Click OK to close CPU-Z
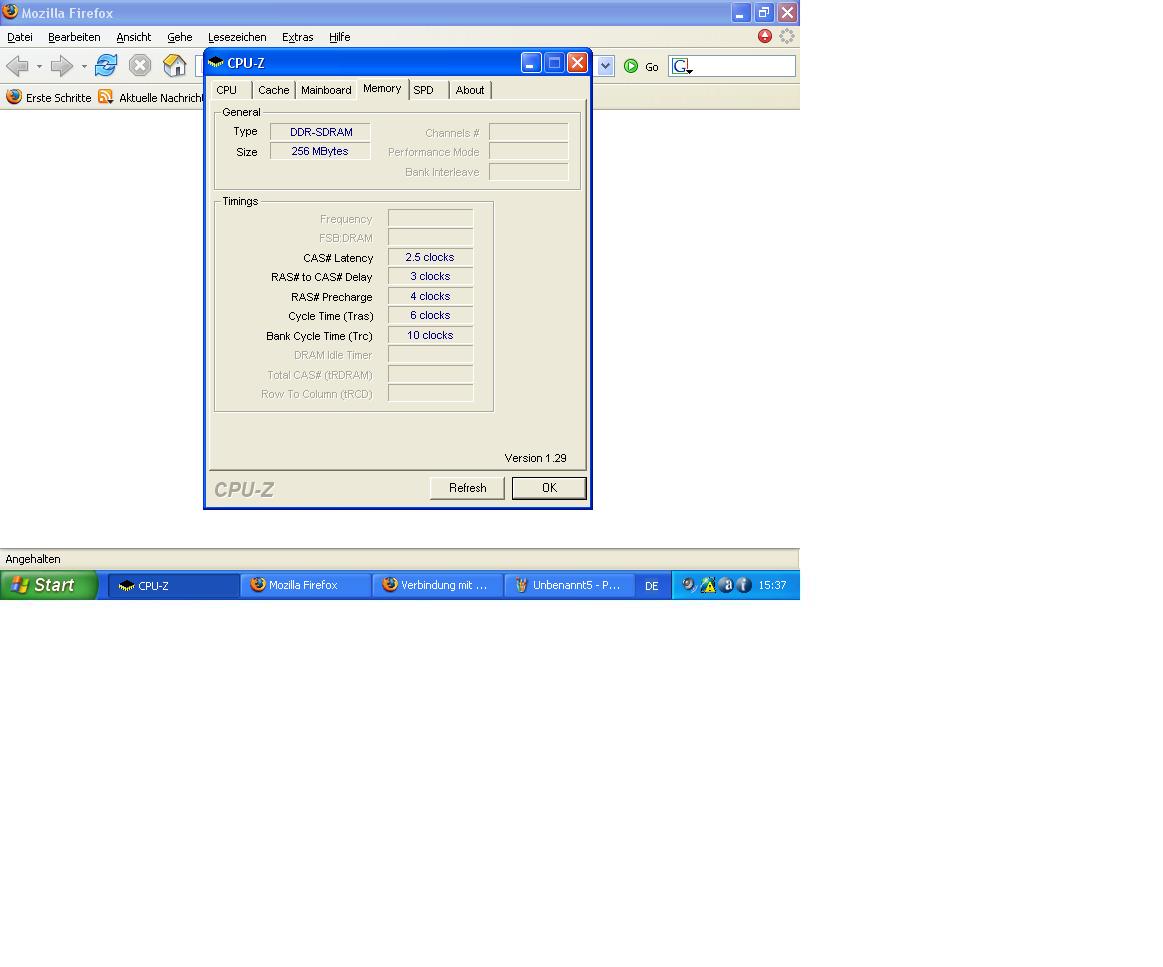The image size is (1163, 967). (x=549, y=488)
